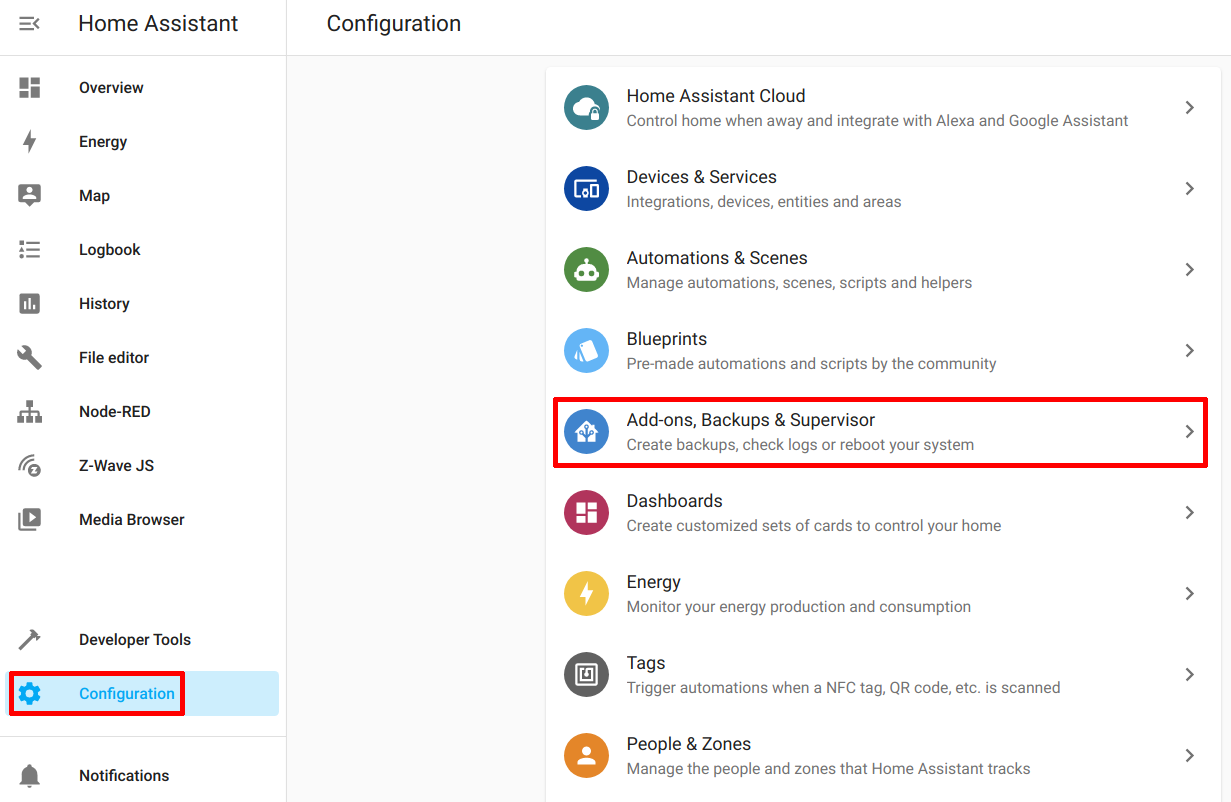This screenshot has height=802, width=1231.
Task: Click the yellow Energy configuration icon
Action: coord(586,594)
